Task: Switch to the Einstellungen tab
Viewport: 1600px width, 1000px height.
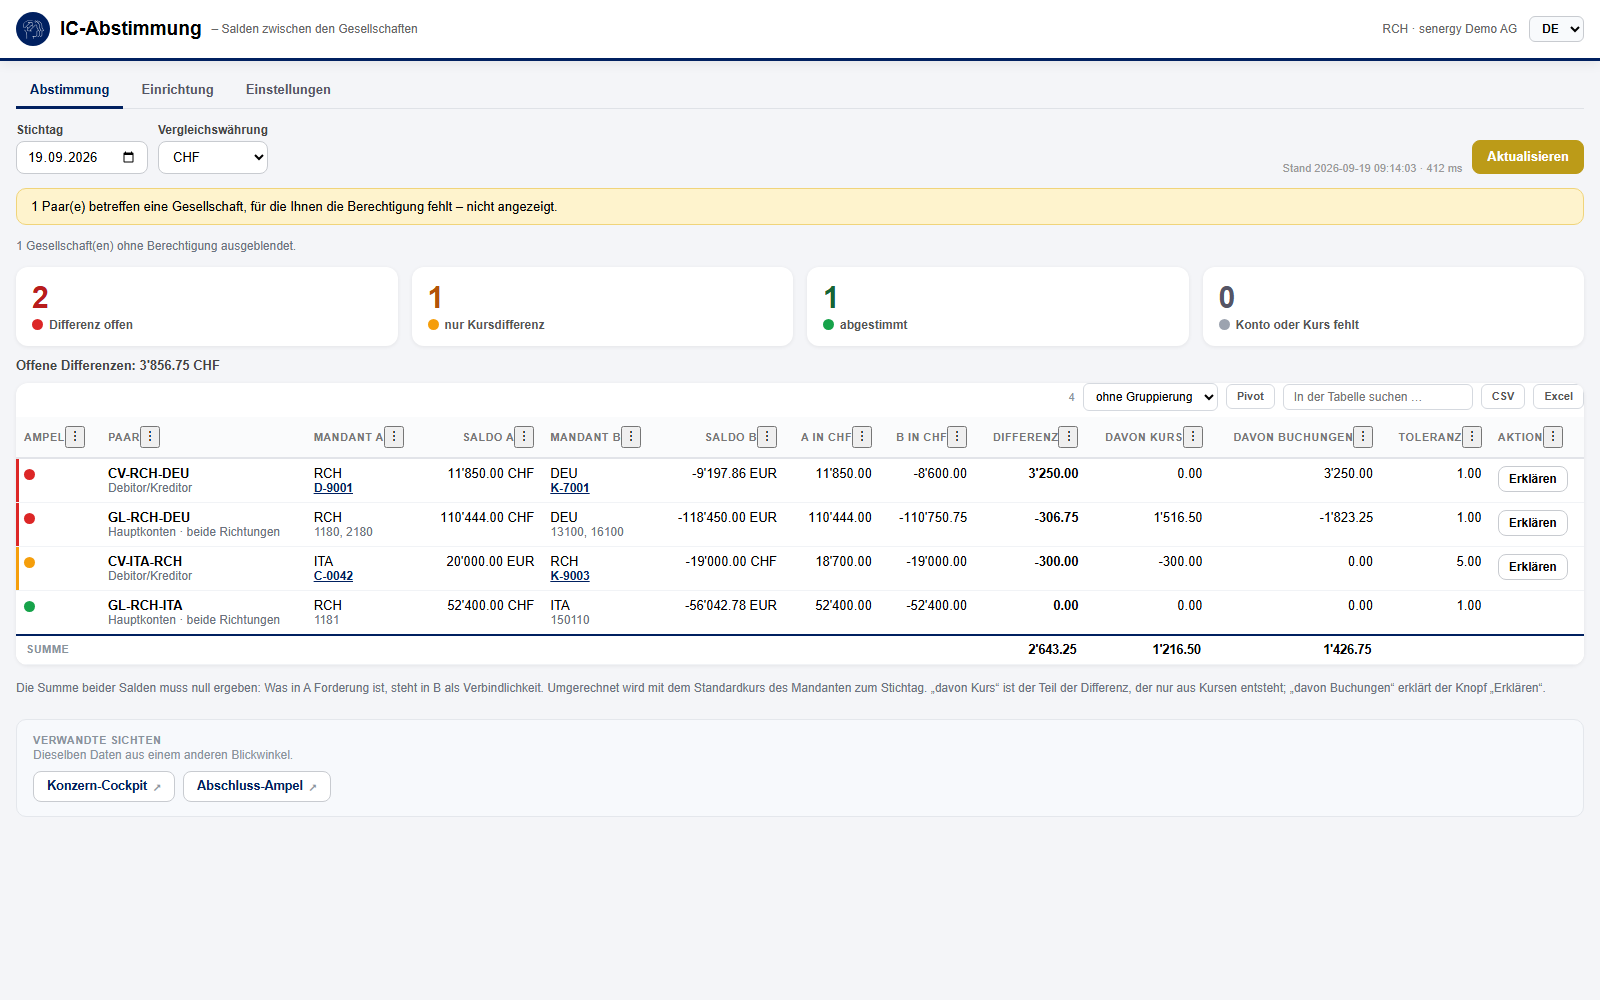Action: tap(288, 89)
